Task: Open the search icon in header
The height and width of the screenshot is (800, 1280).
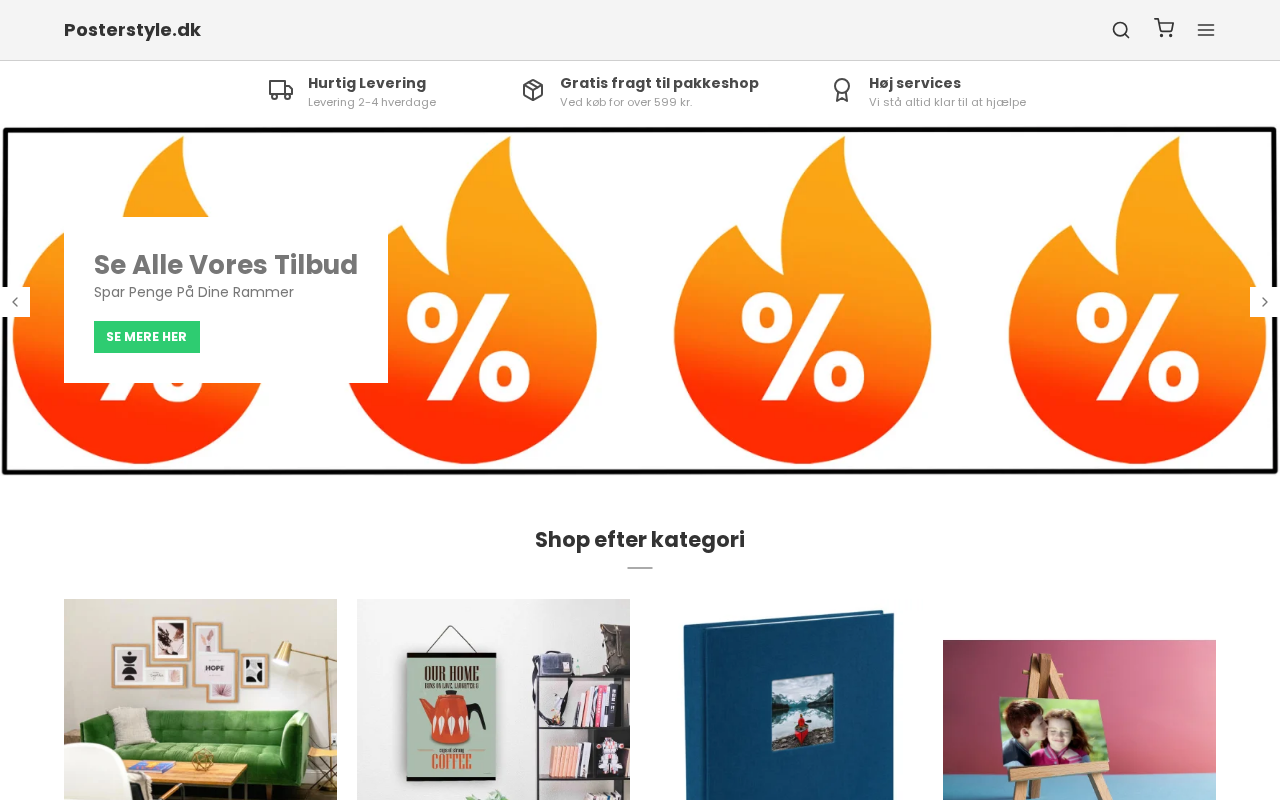Action: (x=1121, y=30)
